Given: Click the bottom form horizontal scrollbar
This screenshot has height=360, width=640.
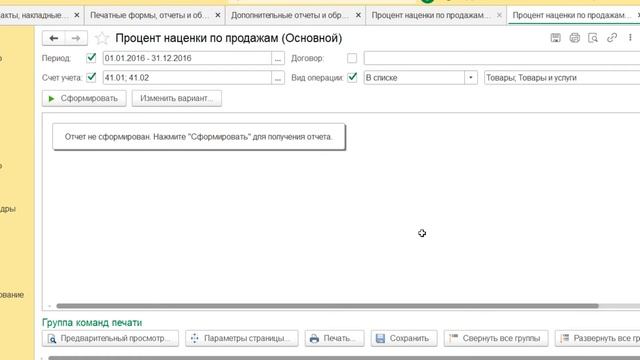Looking at the screenshot, I should (344, 358).
